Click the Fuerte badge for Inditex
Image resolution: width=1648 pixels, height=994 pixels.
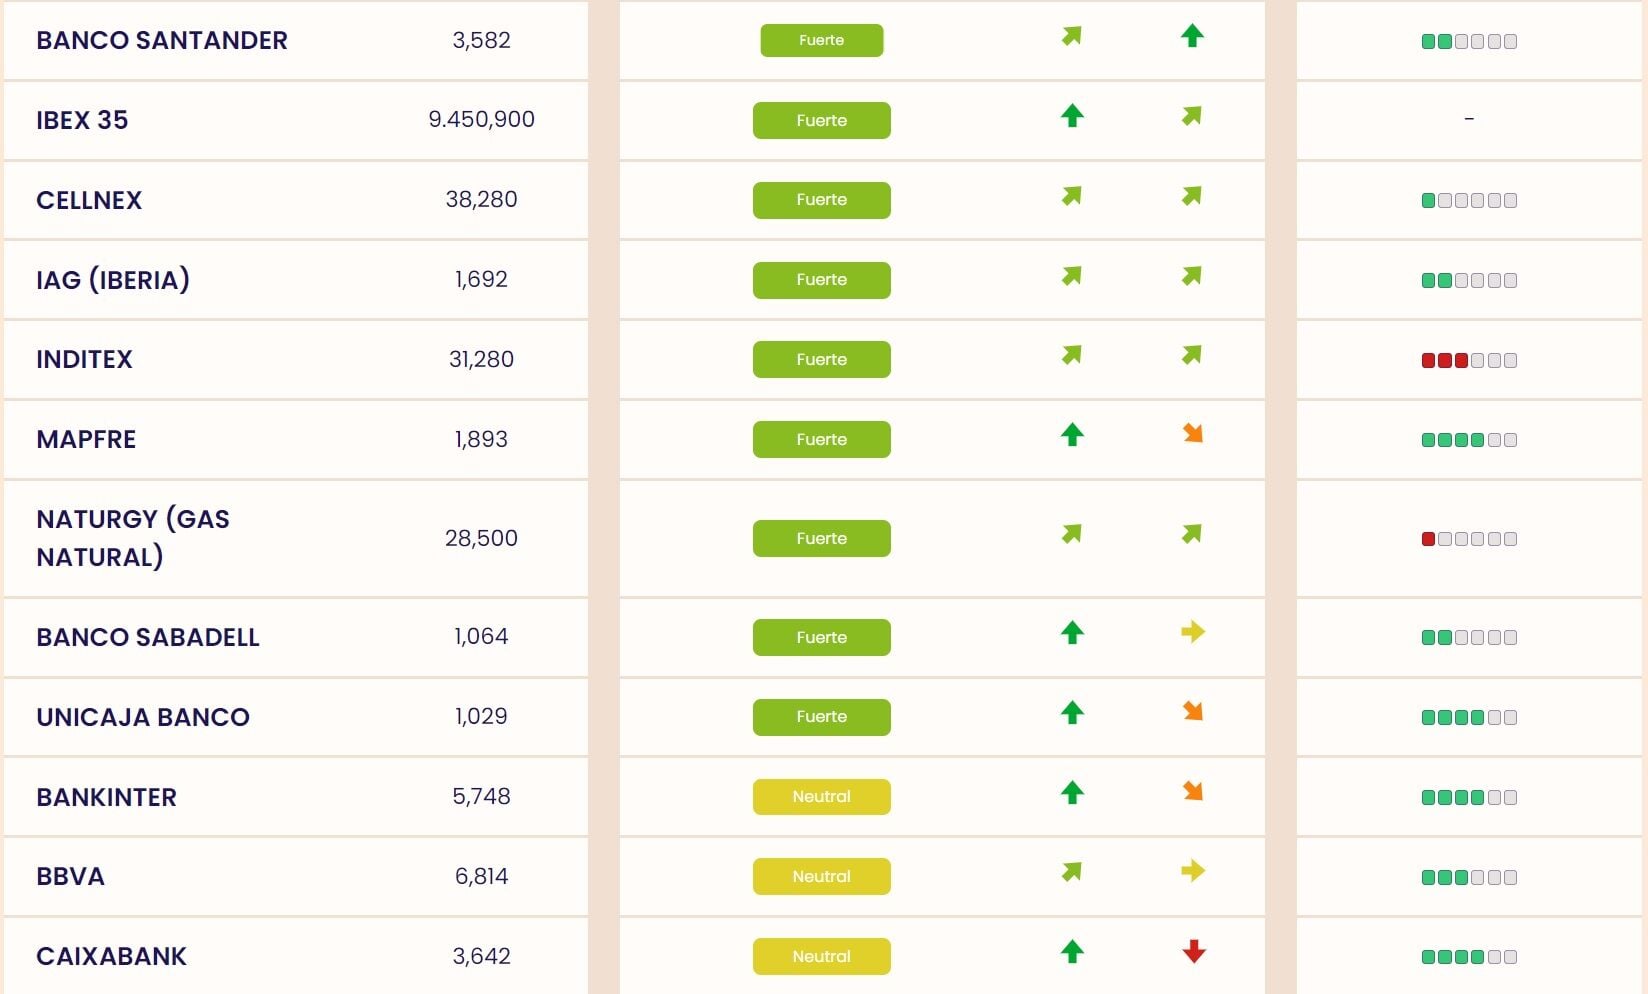tap(821, 360)
